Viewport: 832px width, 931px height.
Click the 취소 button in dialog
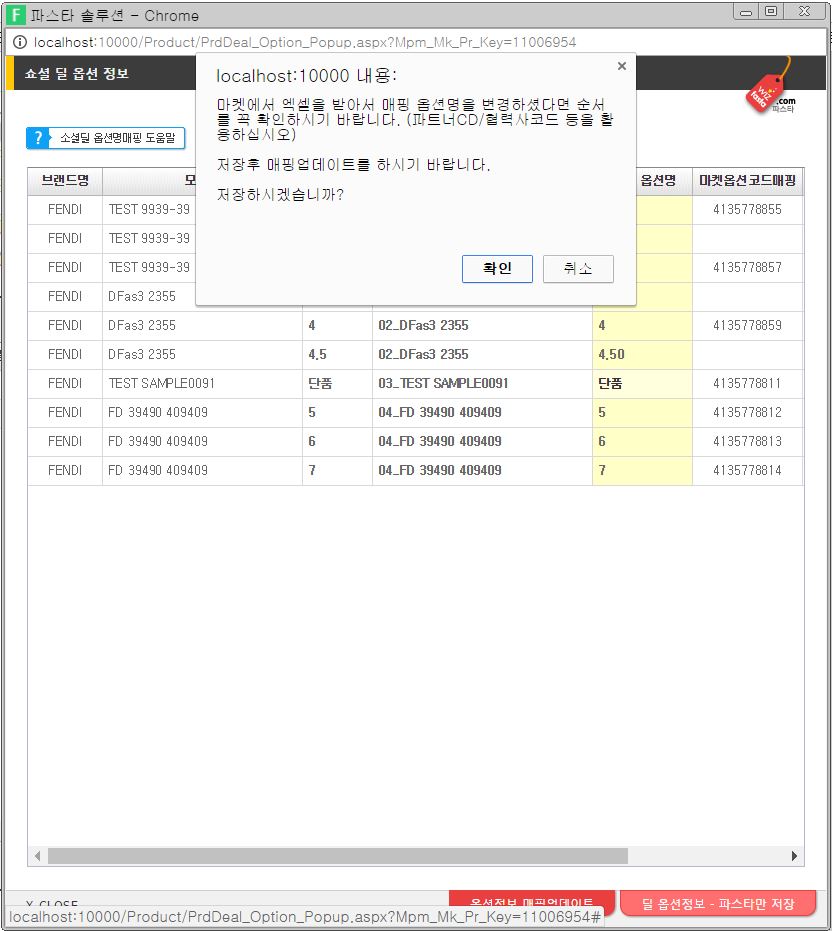[578, 269]
